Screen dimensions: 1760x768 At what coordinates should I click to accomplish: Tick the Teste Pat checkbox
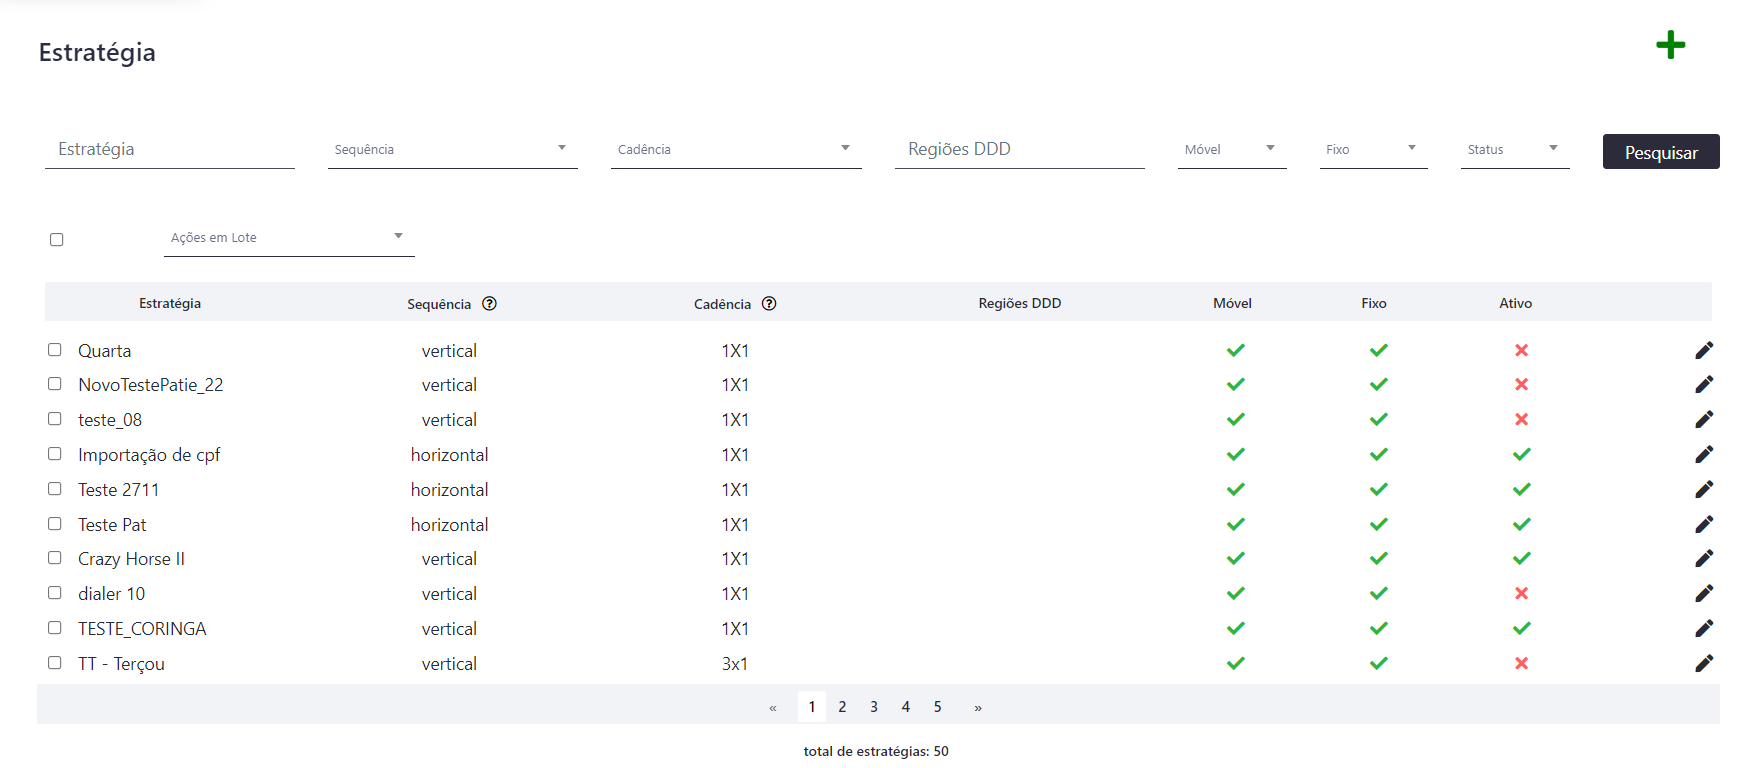pos(55,523)
